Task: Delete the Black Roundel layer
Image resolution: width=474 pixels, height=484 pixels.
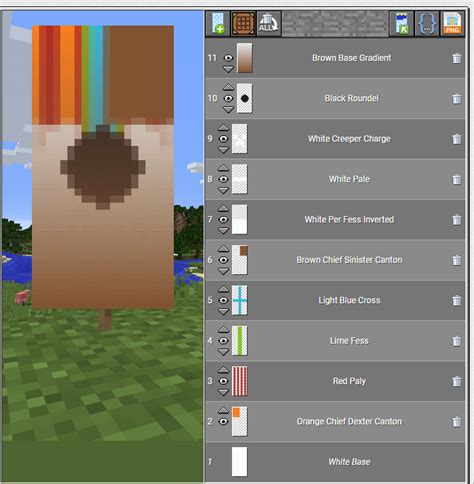Action: point(457,98)
